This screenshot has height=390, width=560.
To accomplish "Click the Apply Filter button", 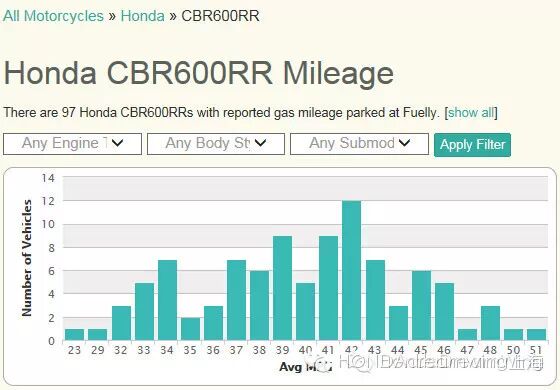I will tap(472, 145).
